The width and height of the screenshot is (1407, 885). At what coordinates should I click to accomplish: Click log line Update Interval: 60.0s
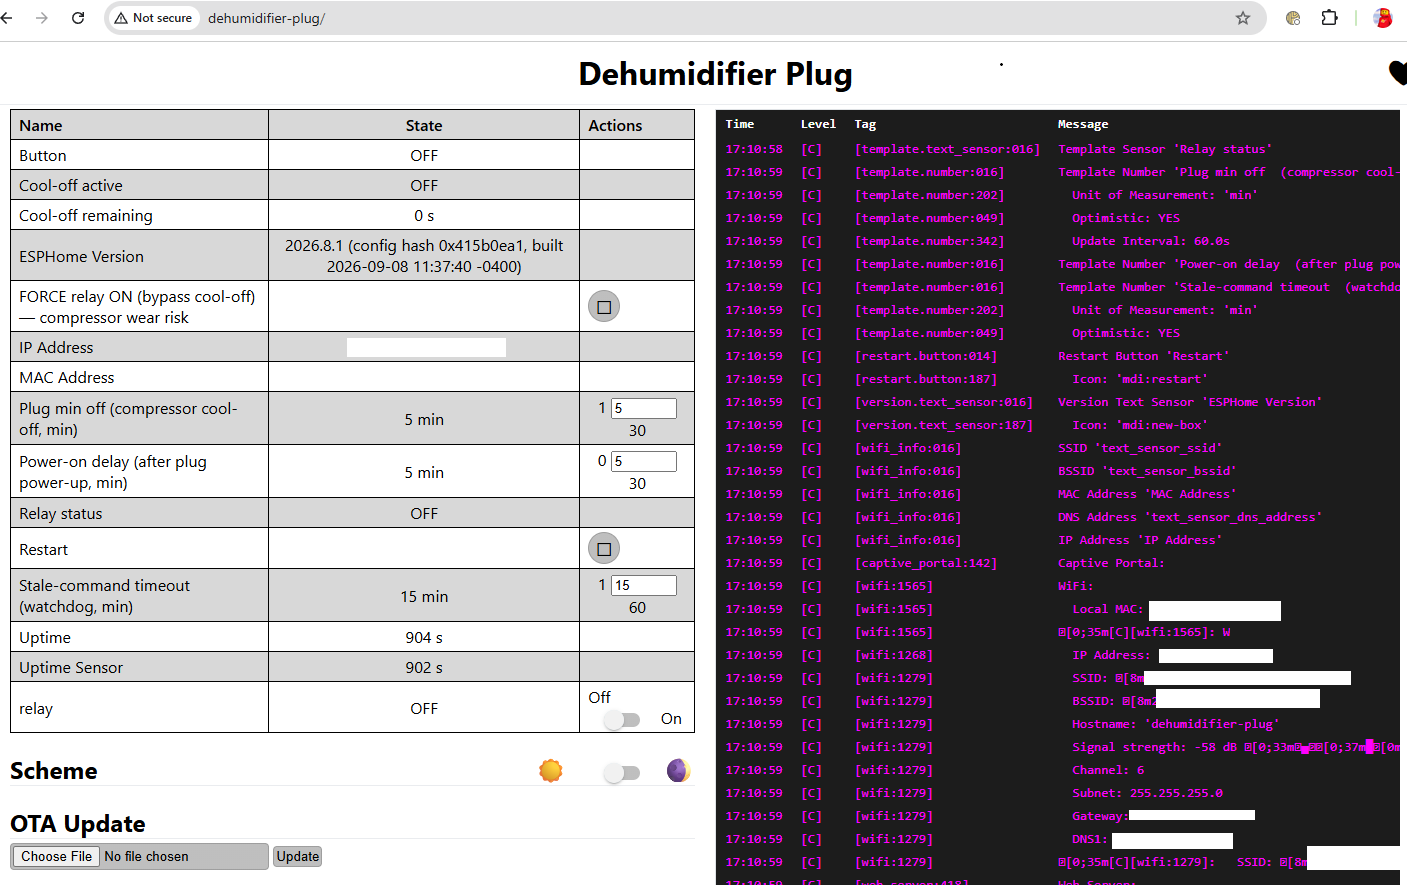click(x=1151, y=241)
